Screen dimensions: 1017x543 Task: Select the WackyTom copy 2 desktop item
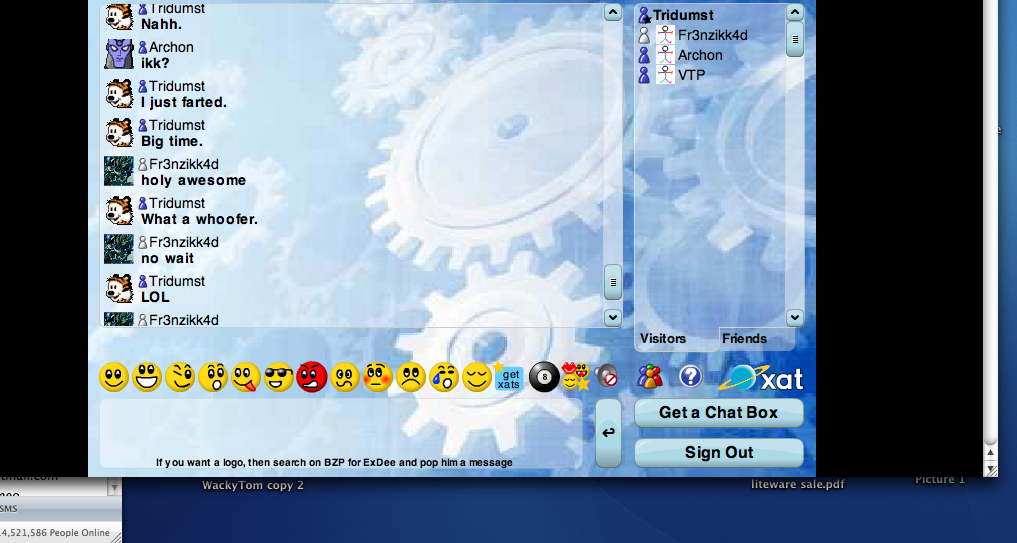click(x=253, y=485)
